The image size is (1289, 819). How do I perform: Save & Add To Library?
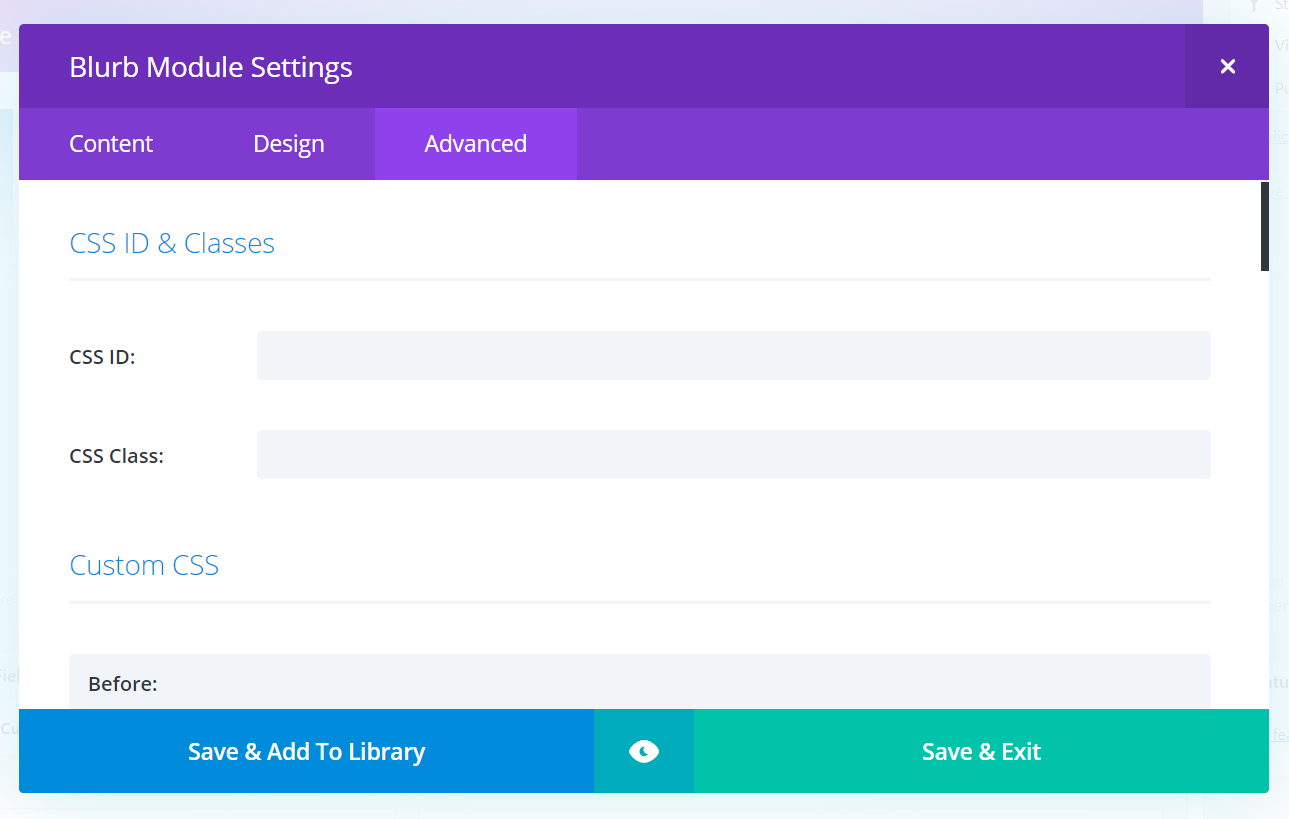[x=306, y=751]
